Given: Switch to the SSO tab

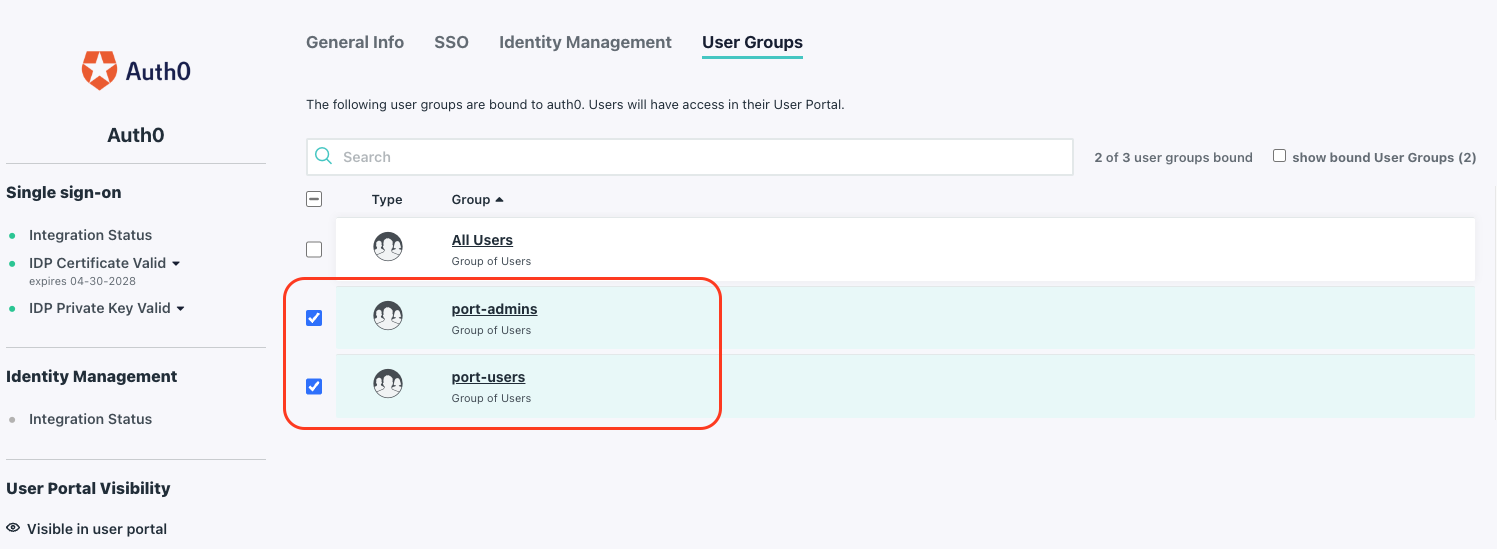Looking at the screenshot, I should click(x=451, y=42).
